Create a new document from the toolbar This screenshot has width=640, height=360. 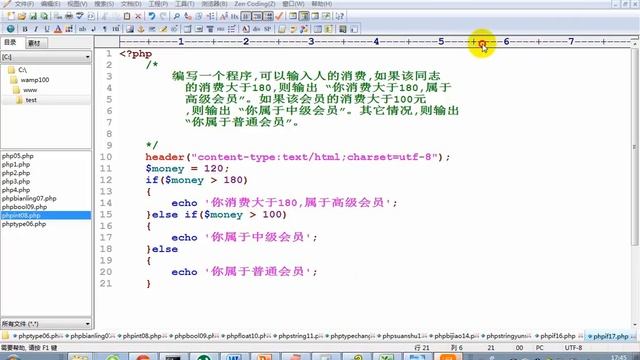11,16
